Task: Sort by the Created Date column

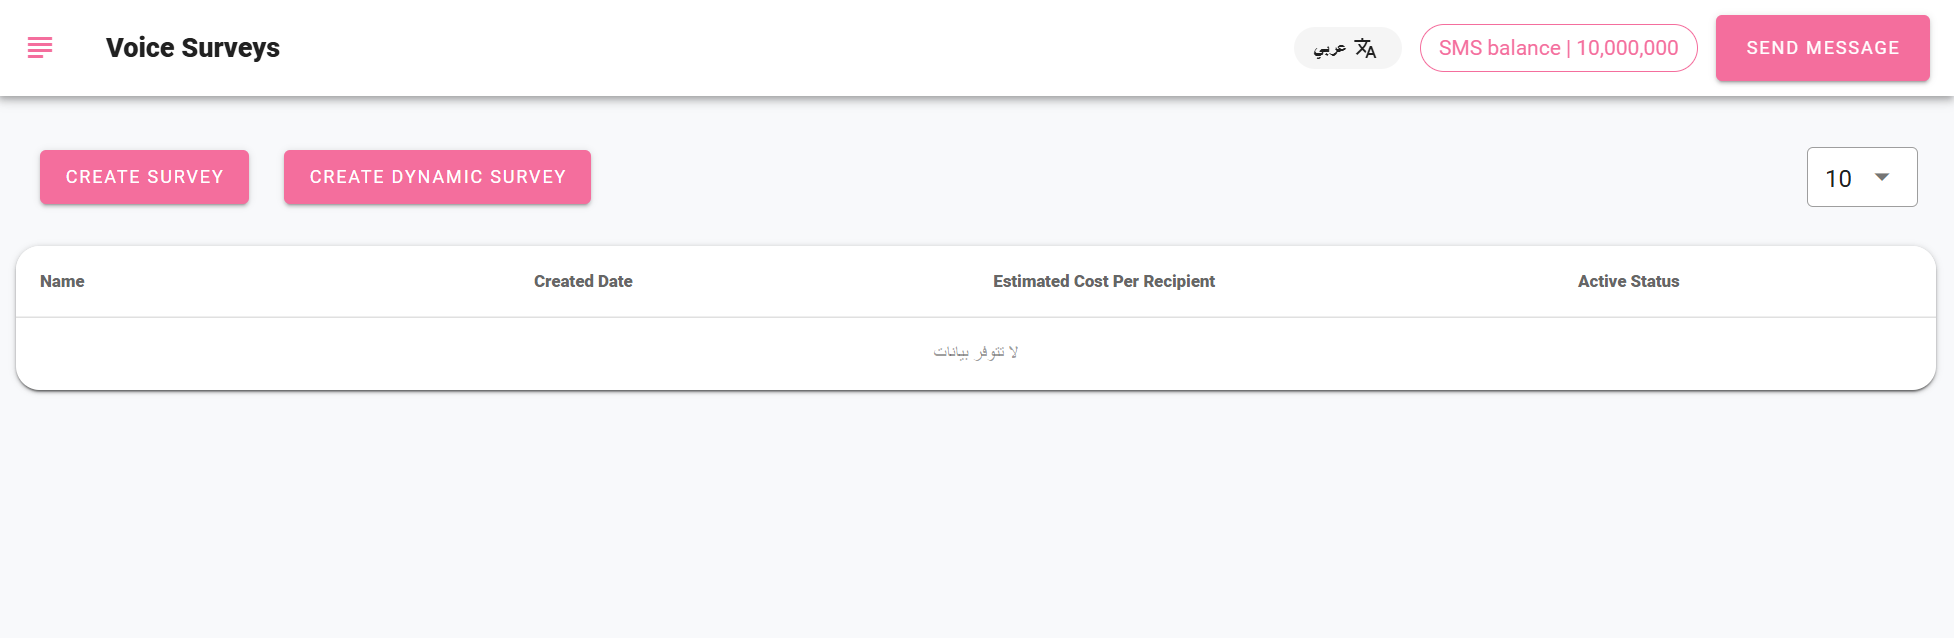Action: click(x=583, y=281)
